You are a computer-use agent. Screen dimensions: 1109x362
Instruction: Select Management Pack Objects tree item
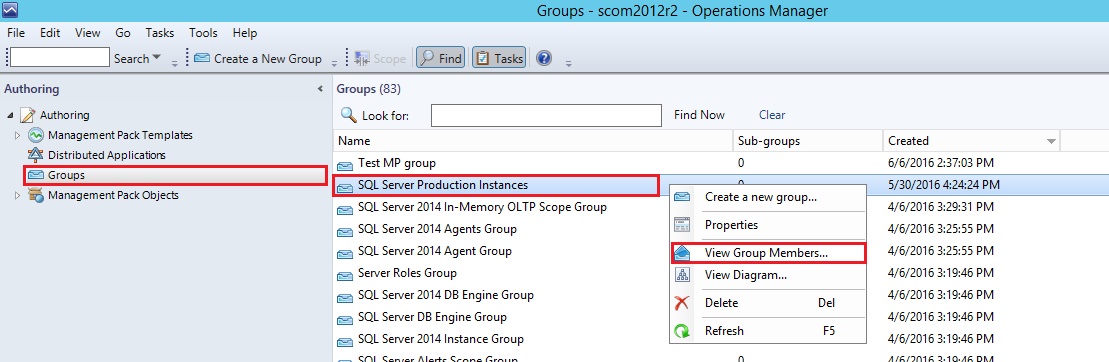(x=113, y=195)
